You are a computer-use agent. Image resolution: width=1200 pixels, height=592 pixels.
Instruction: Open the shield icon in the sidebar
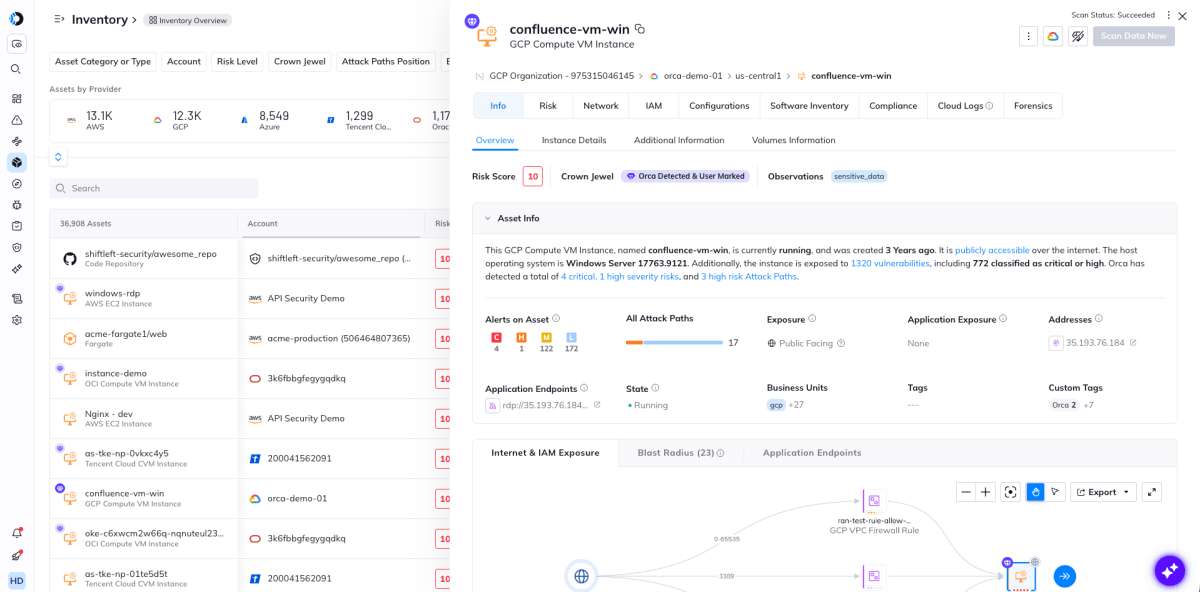tap(16, 247)
